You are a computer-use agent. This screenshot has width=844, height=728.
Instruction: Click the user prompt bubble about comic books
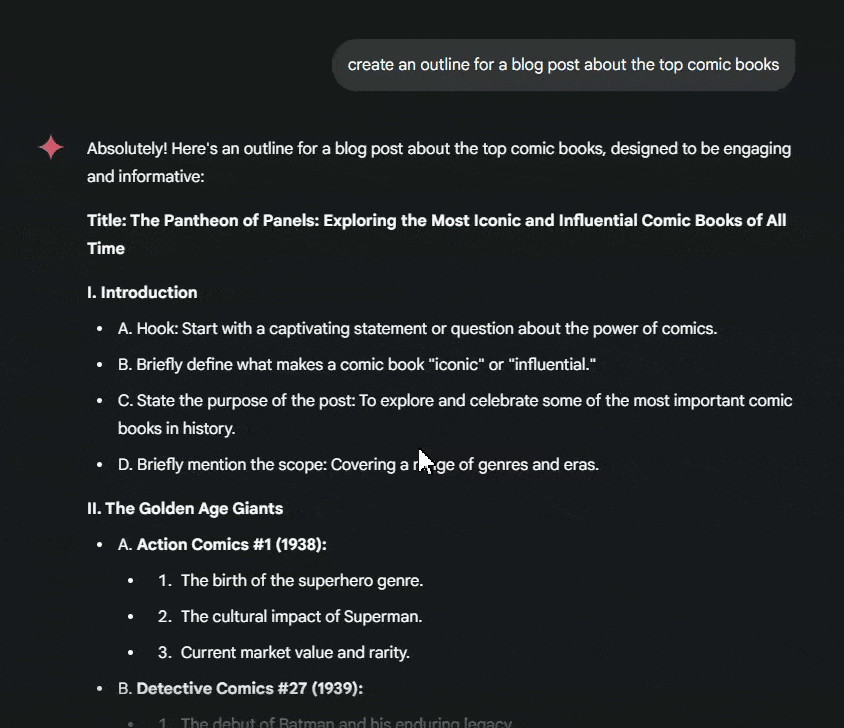pos(563,65)
